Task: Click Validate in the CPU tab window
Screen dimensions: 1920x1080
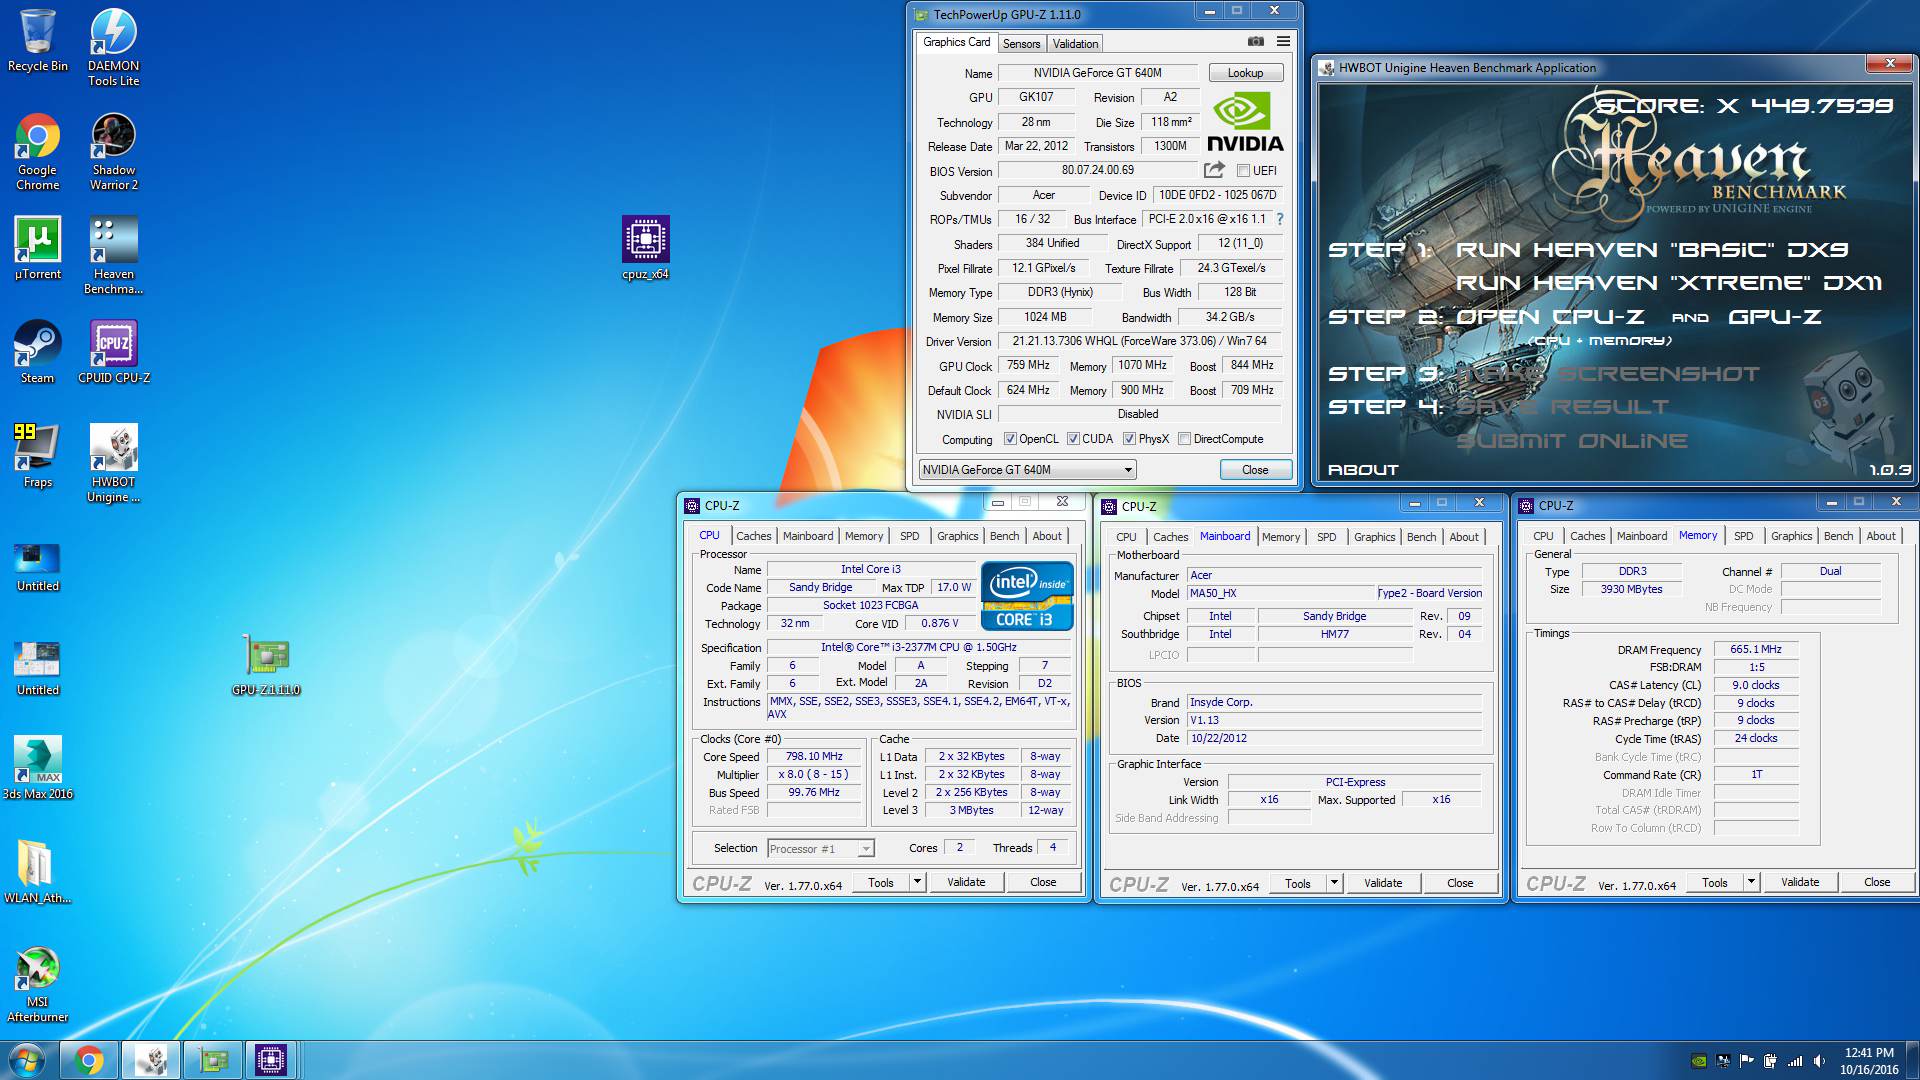Action: 966,882
